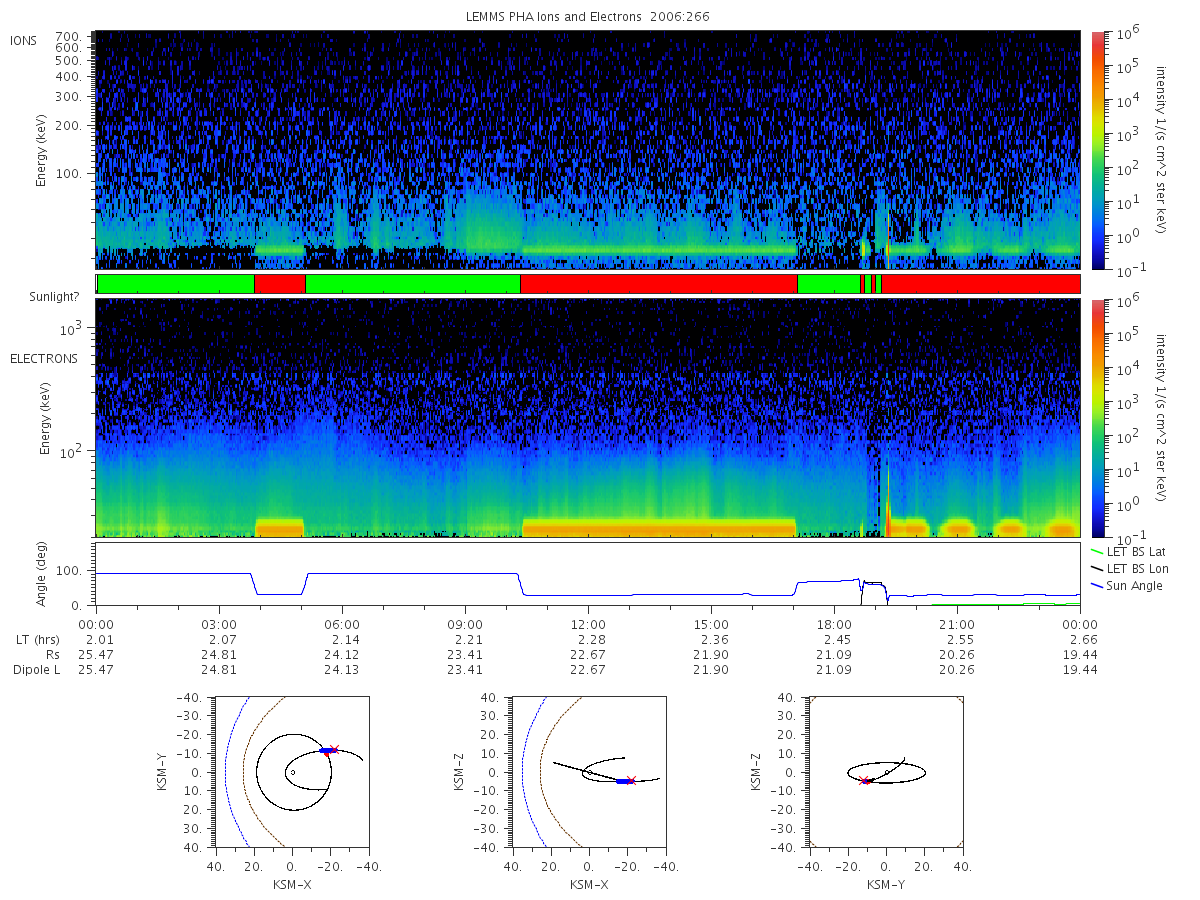The height and width of the screenshot is (900, 1200).
Task: Select the Dipole L row label
Action: 36,669
